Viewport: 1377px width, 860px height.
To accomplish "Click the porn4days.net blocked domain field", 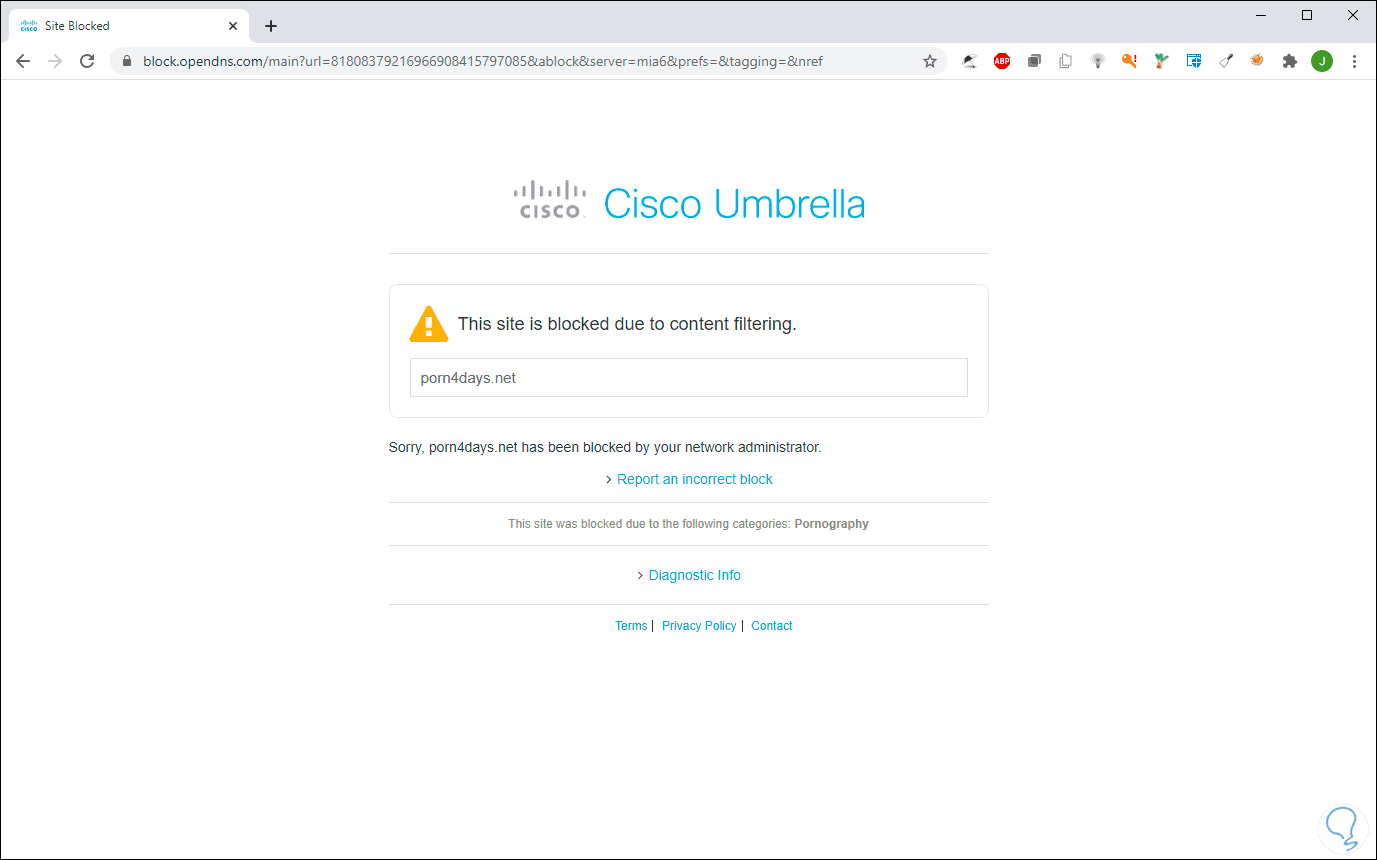I will (x=688, y=378).
